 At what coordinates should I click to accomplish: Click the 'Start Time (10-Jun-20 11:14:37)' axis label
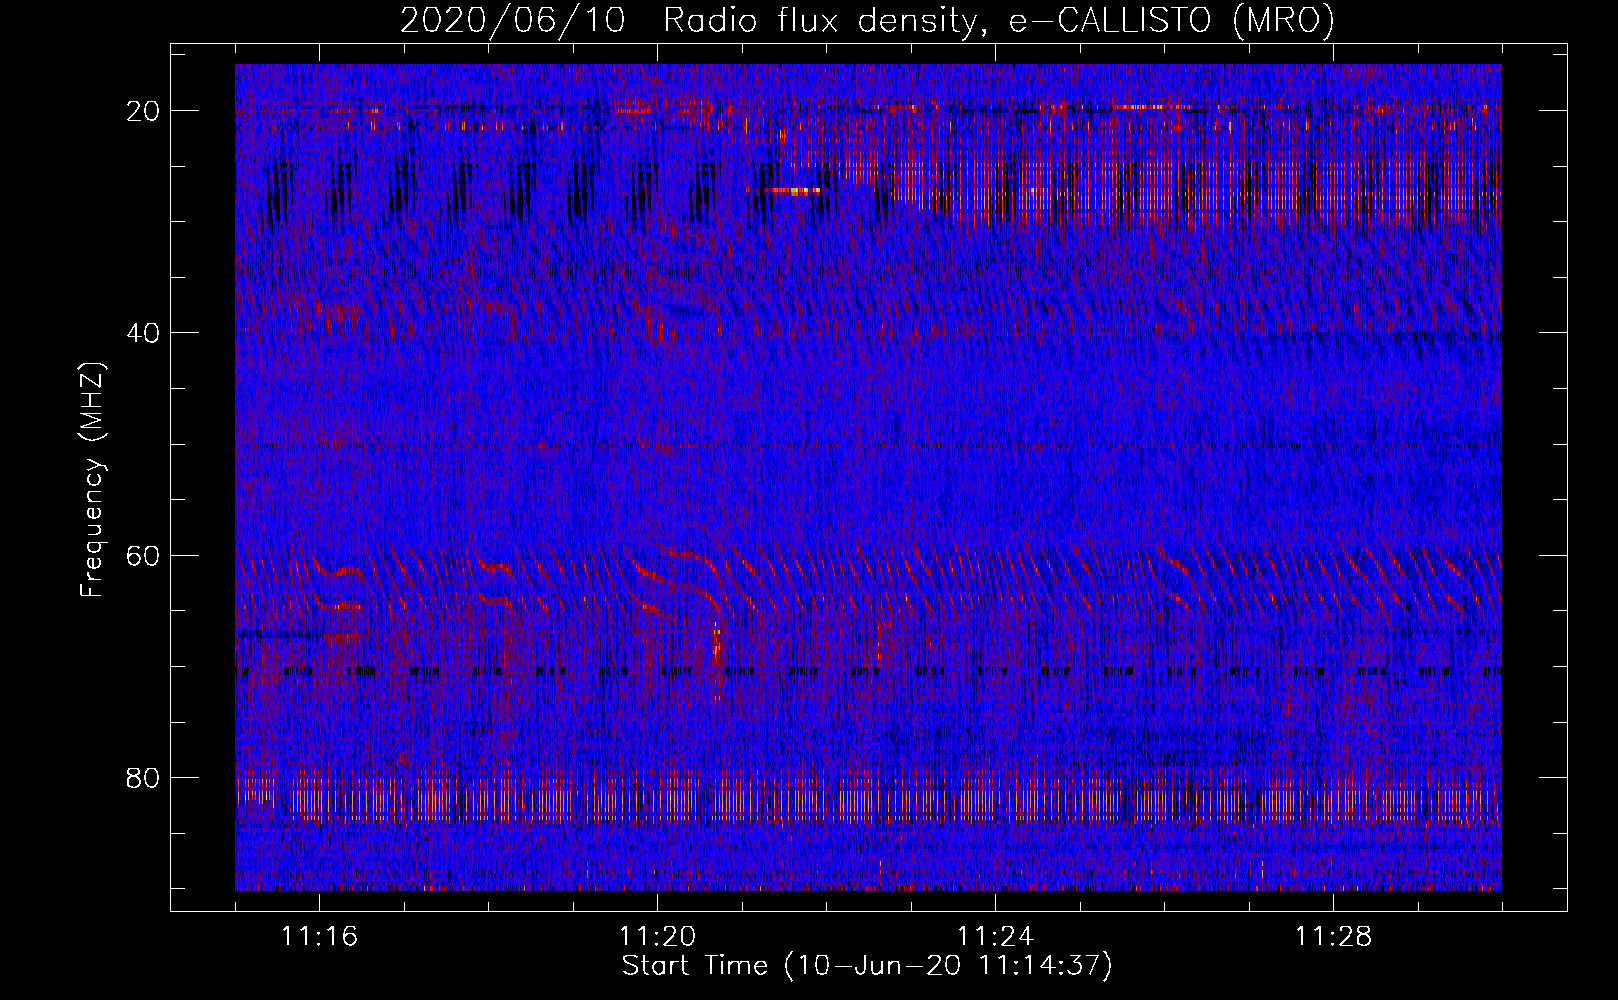(867, 966)
